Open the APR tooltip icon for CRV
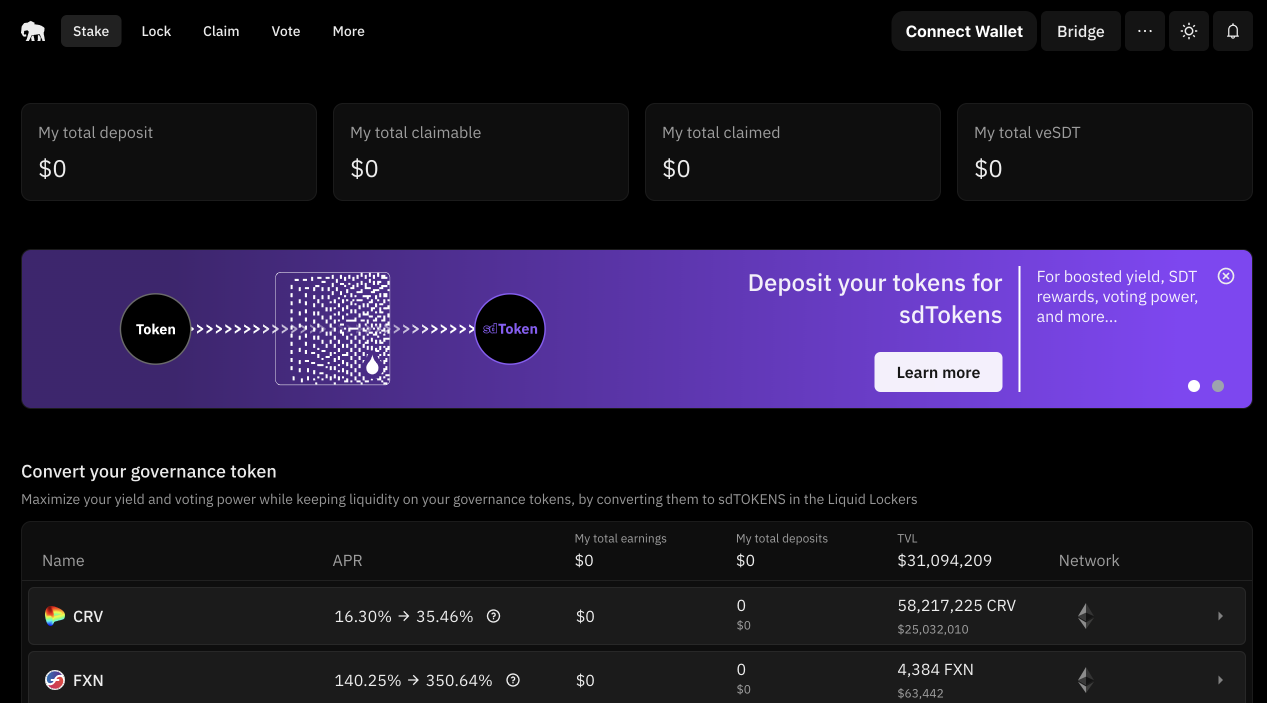The width and height of the screenshot is (1267, 703). click(x=493, y=616)
